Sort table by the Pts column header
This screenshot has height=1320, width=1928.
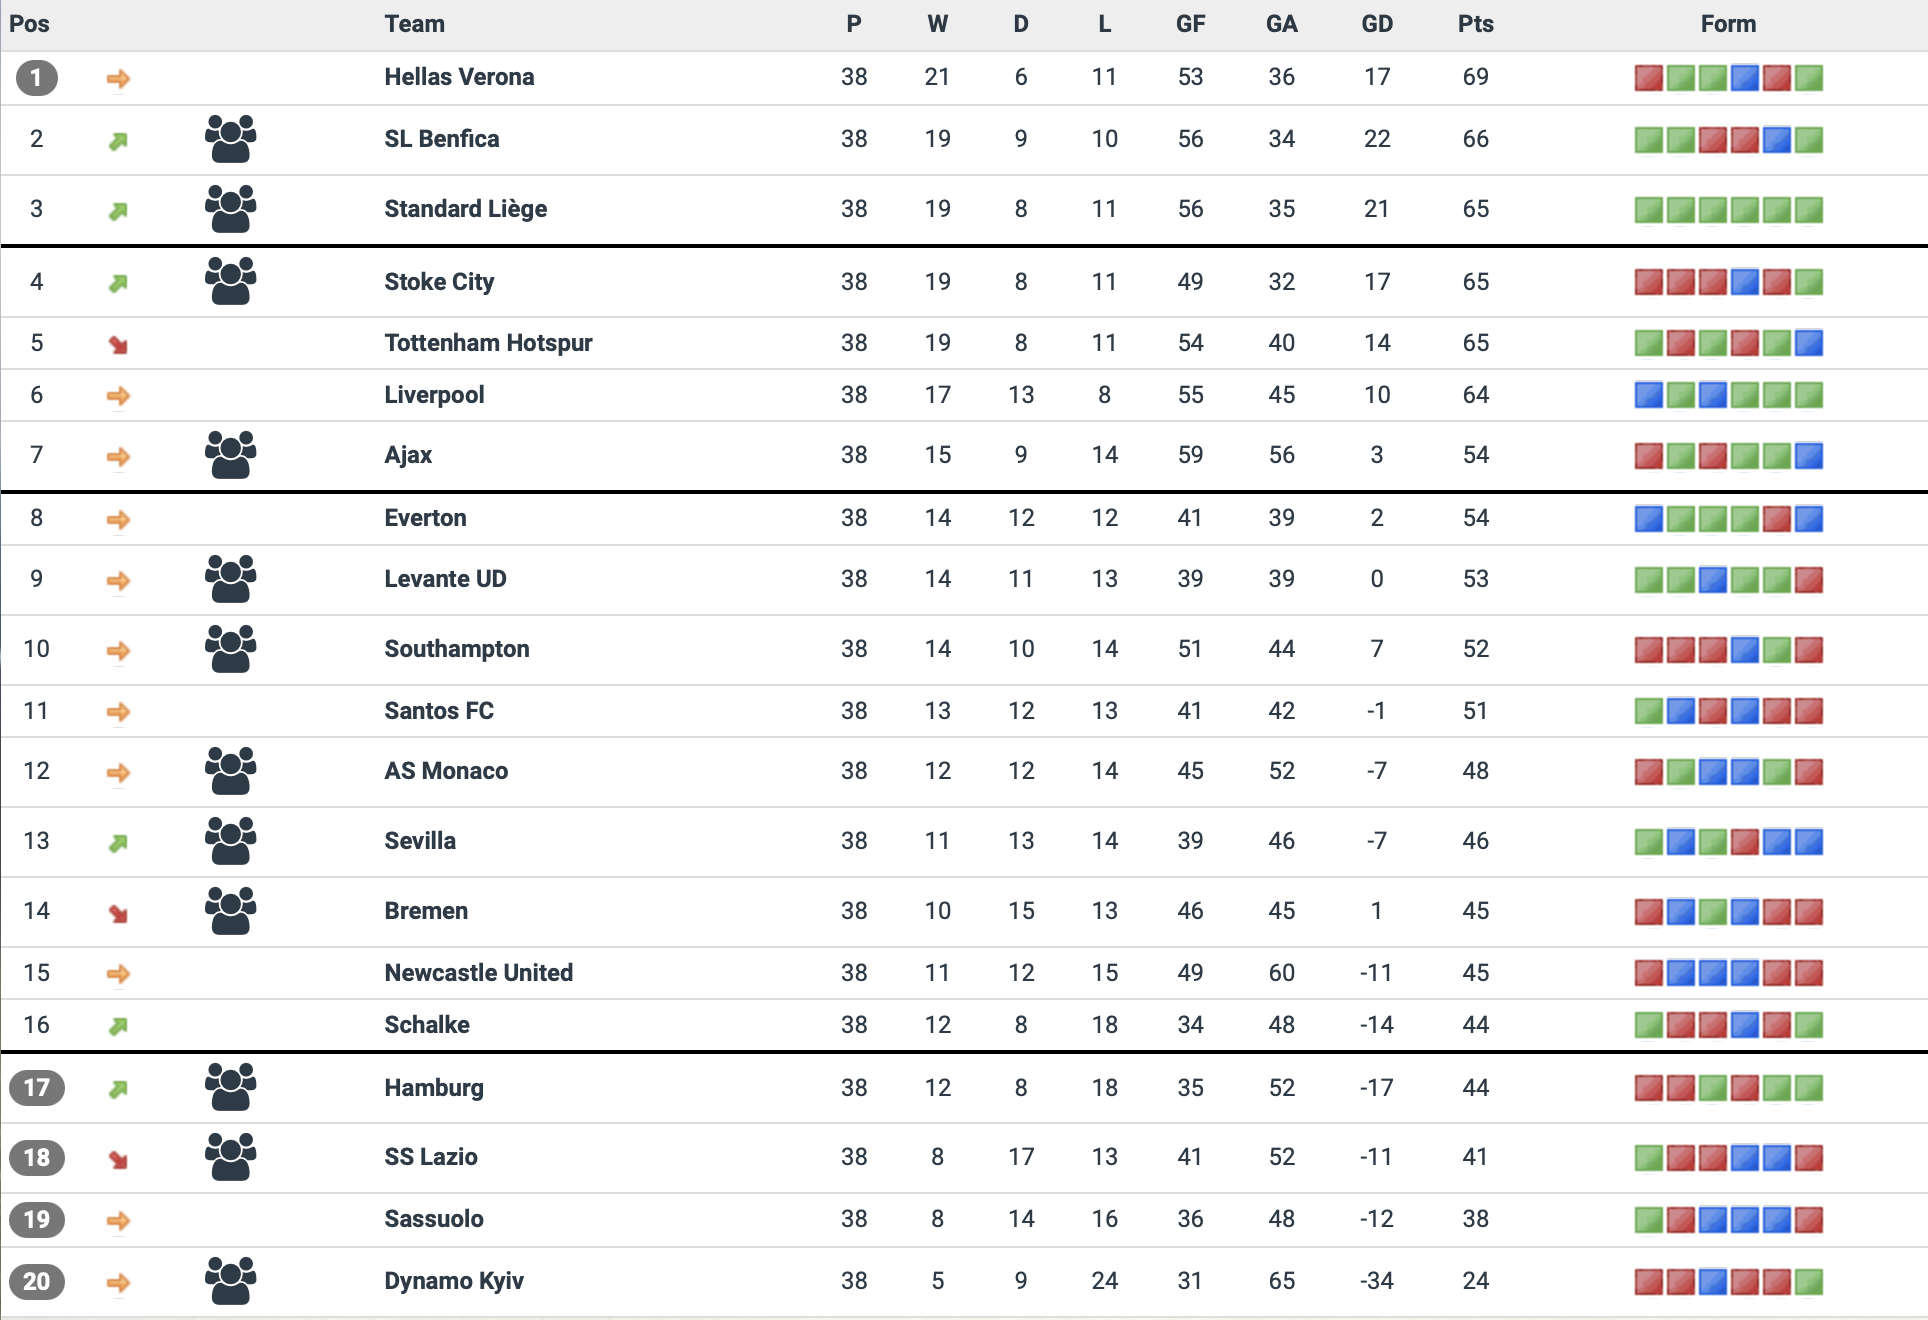pyautogui.click(x=1475, y=24)
